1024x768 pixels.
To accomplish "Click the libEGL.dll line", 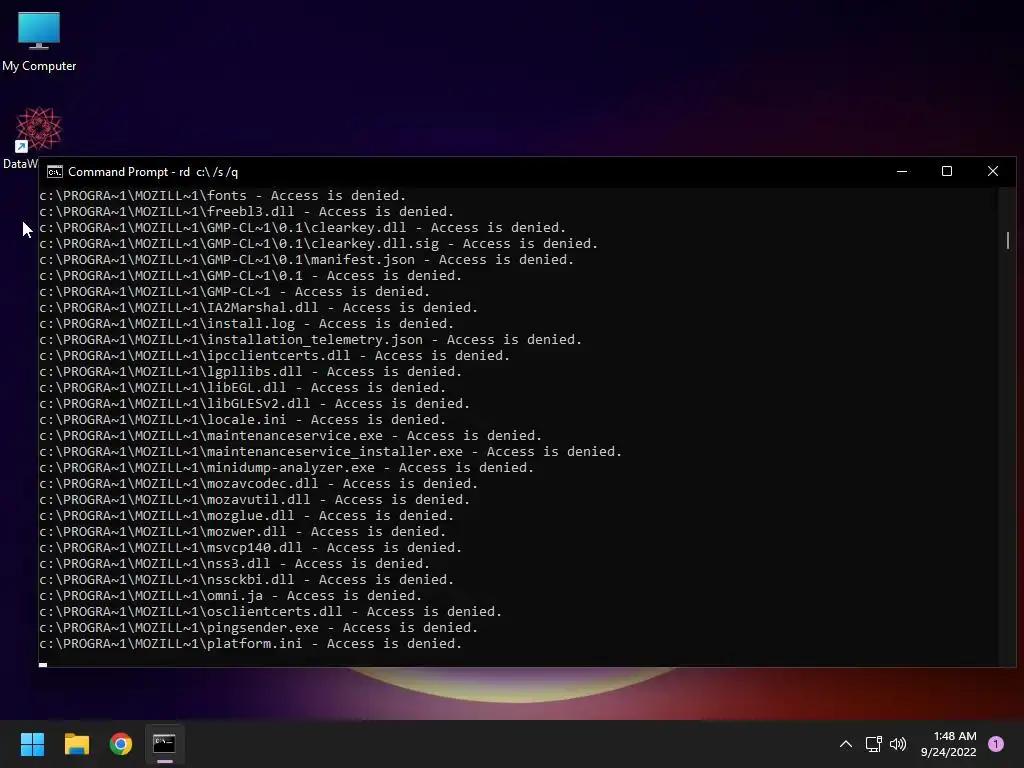I will point(243,388).
